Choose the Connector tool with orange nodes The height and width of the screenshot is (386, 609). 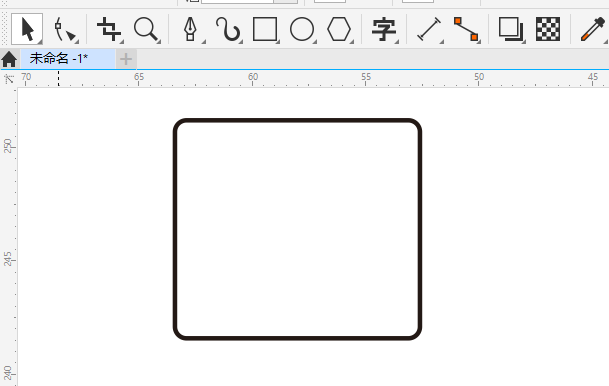[x=466, y=29]
